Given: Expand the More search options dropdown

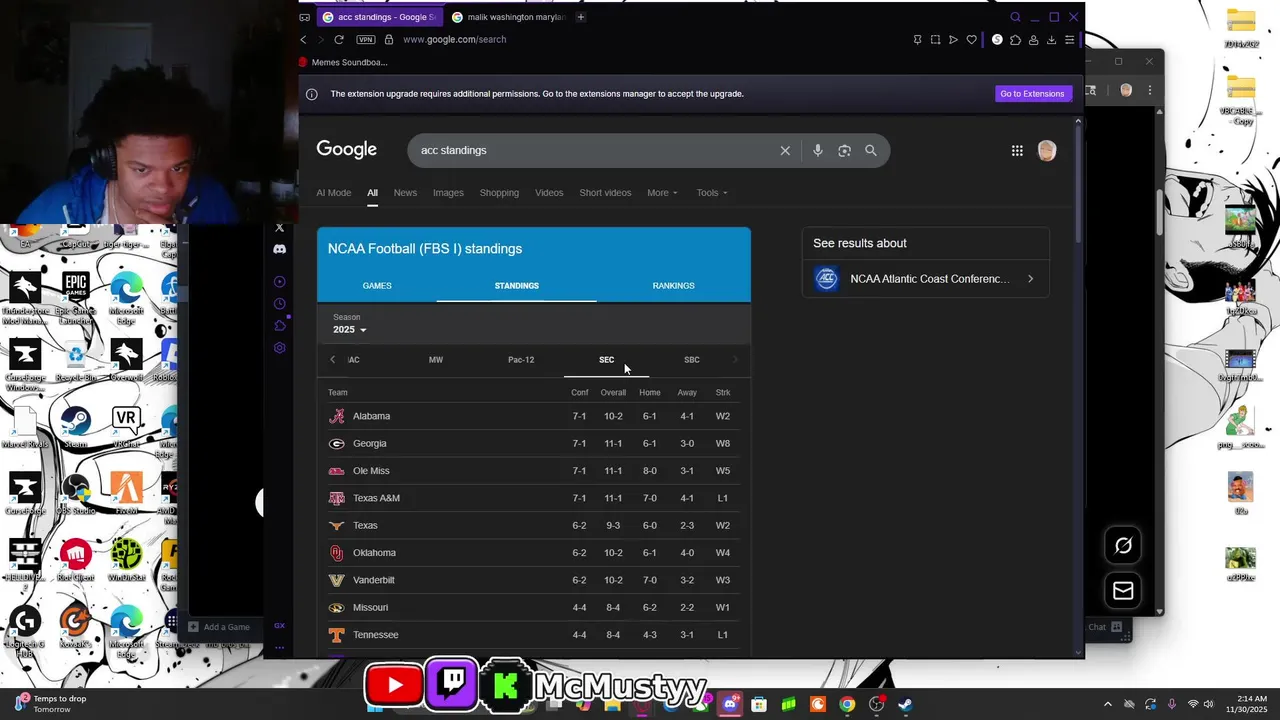Looking at the screenshot, I should tap(662, 192).
